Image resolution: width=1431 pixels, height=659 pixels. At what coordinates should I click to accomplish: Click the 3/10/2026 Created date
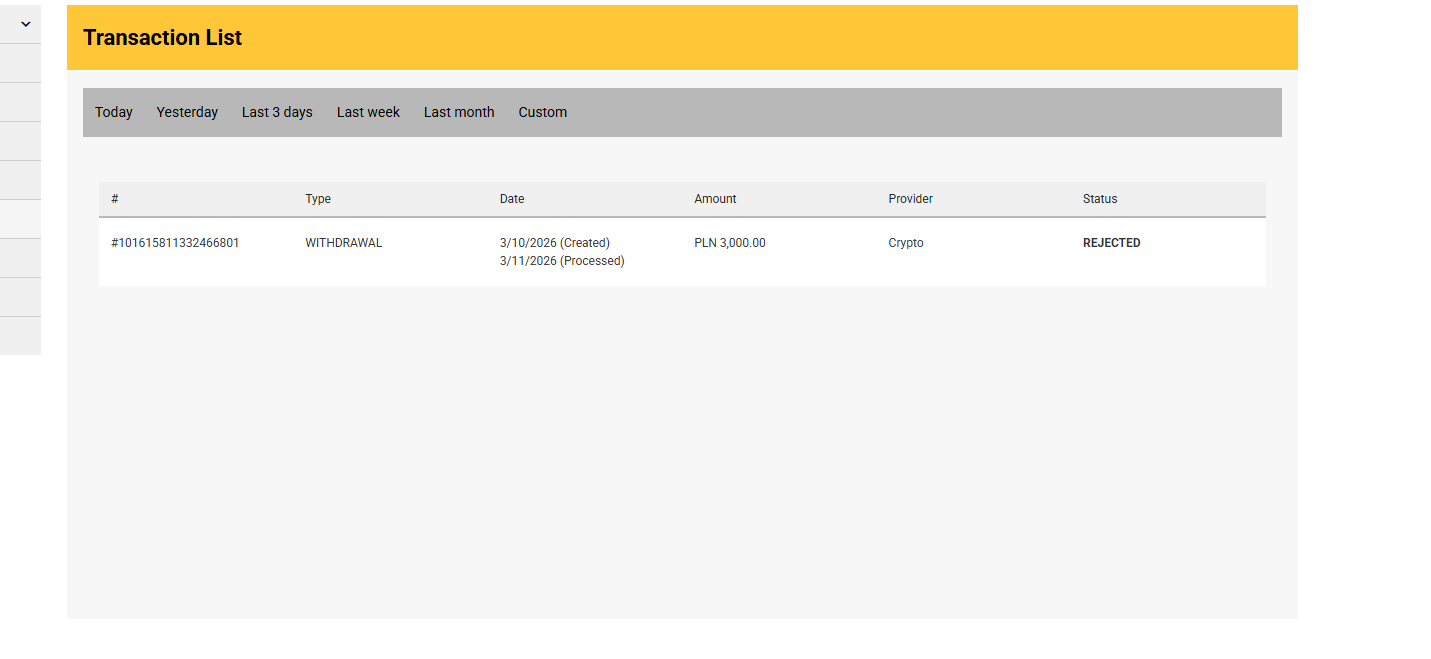(x=555, y=243)
